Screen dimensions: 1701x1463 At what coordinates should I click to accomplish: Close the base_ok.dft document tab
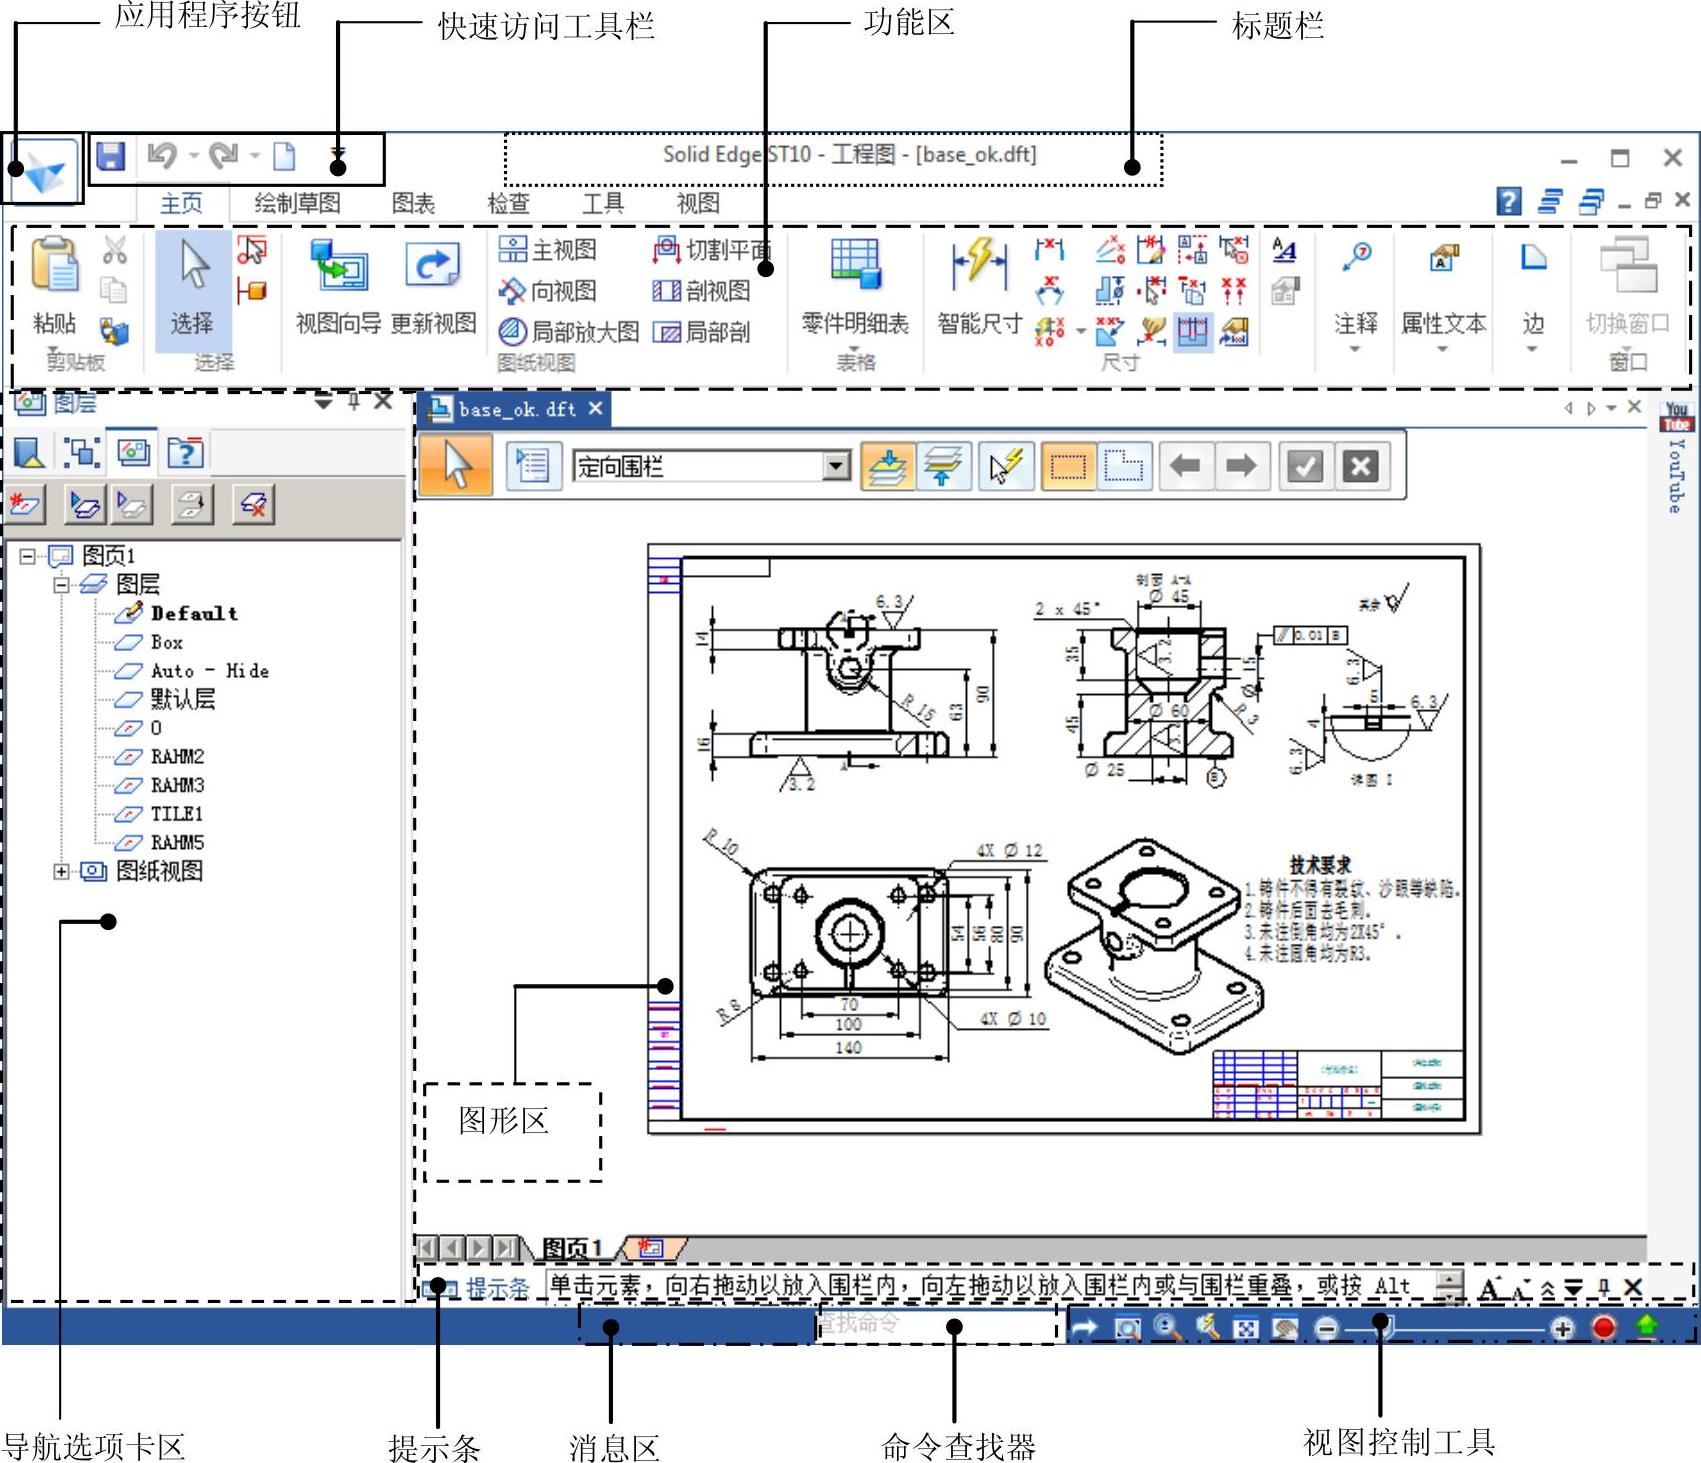(x=595, y=408)
